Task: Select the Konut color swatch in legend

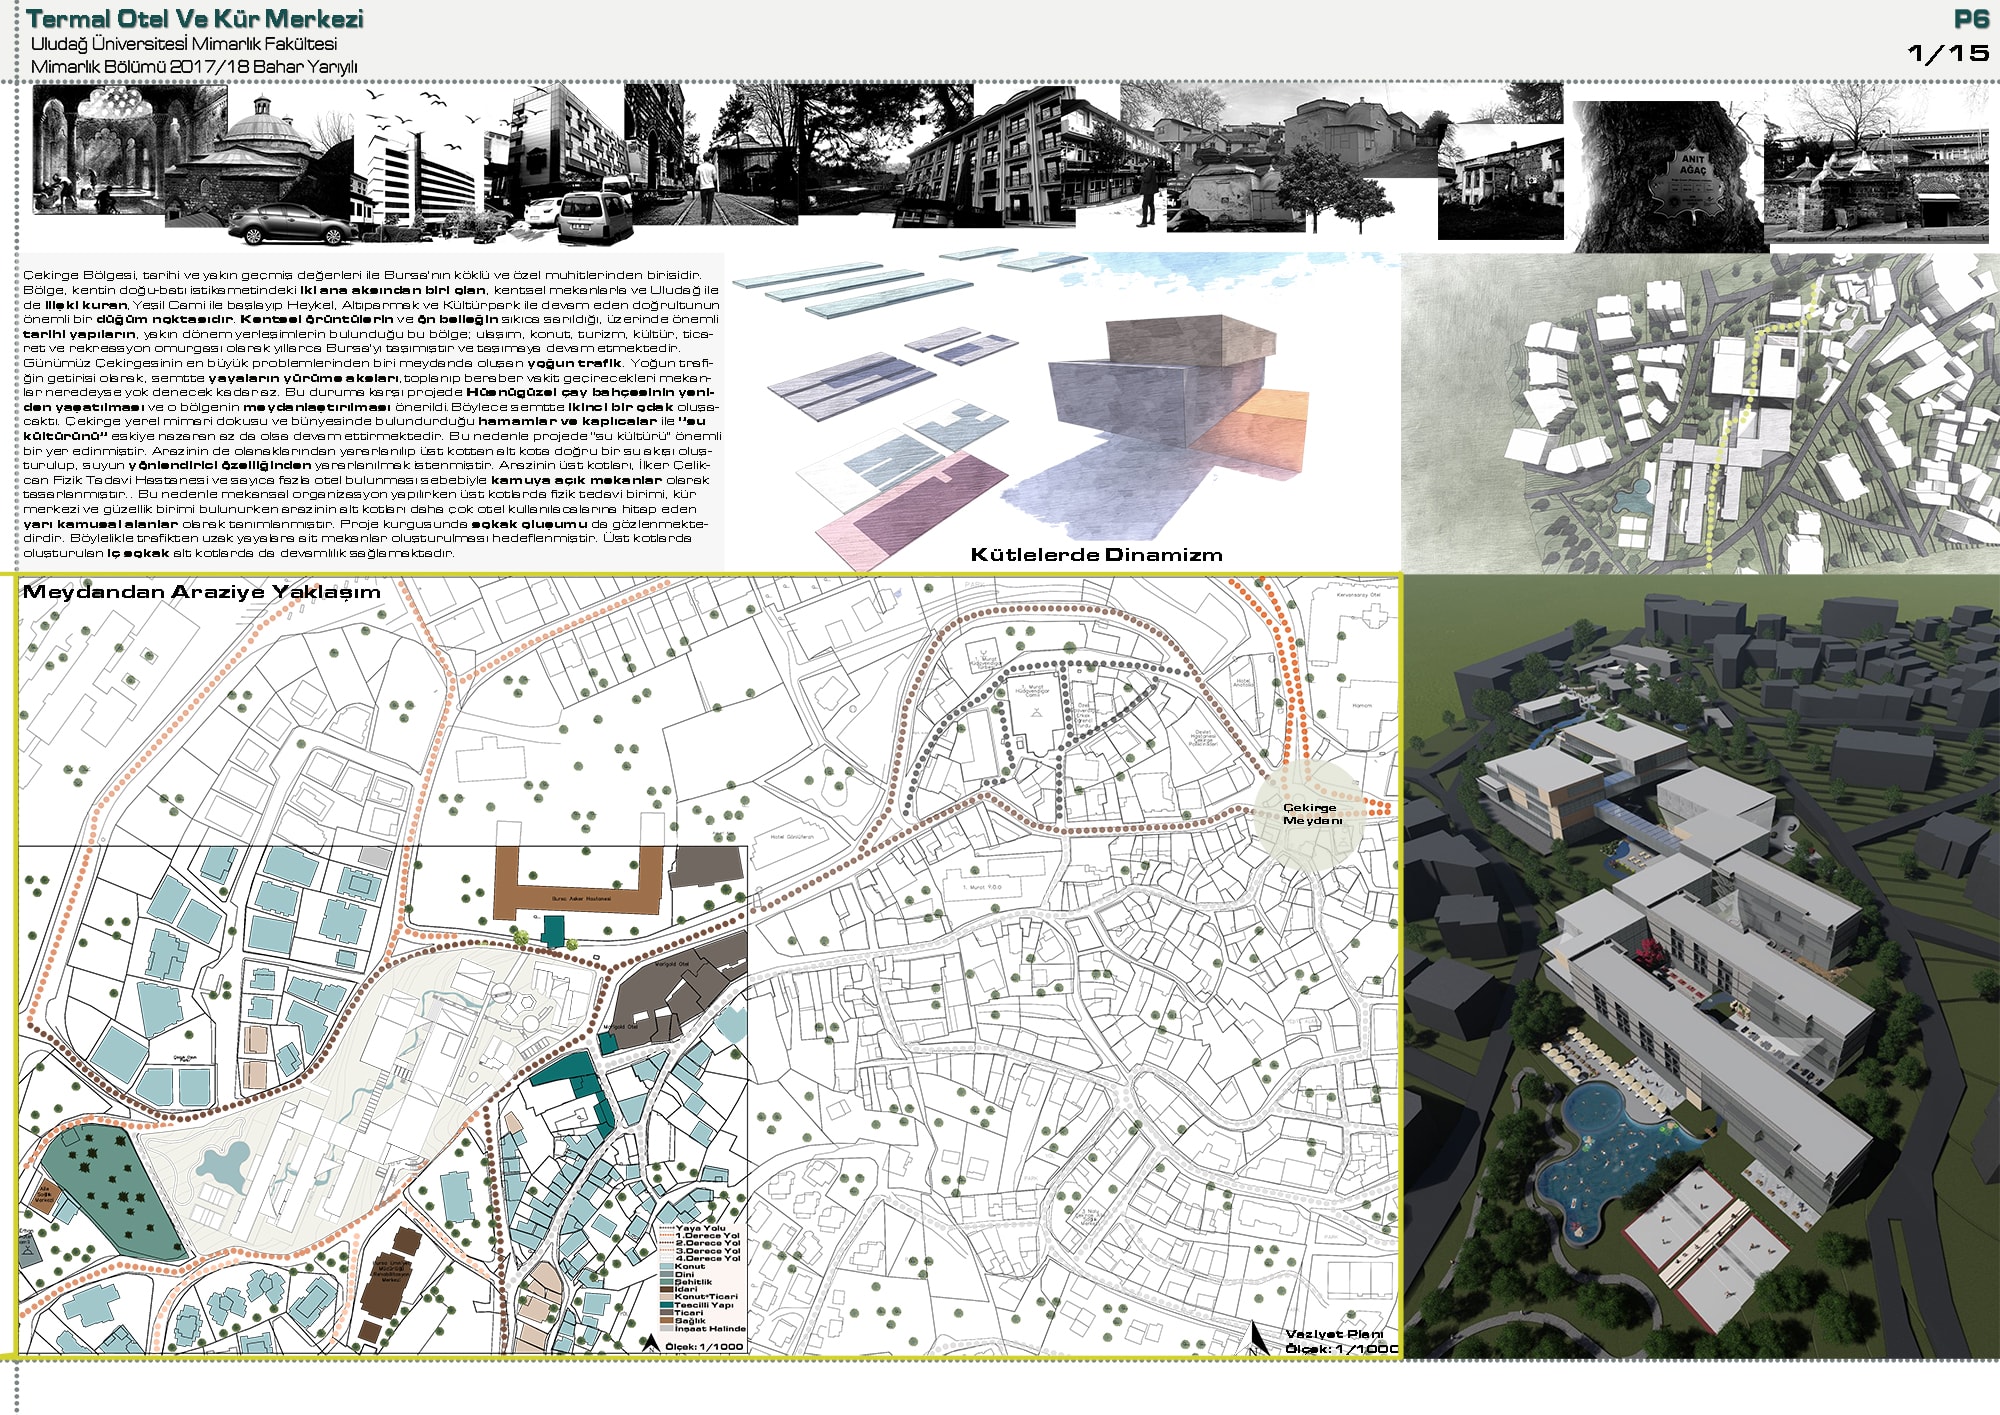Action: (x=667, y=1266)
